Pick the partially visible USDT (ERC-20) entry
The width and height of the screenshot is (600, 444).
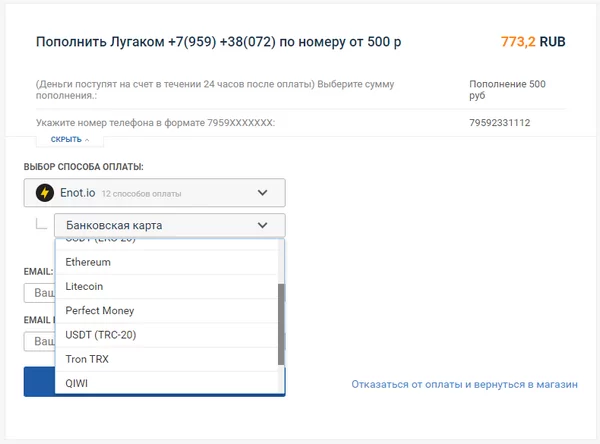tap(100, 242)
